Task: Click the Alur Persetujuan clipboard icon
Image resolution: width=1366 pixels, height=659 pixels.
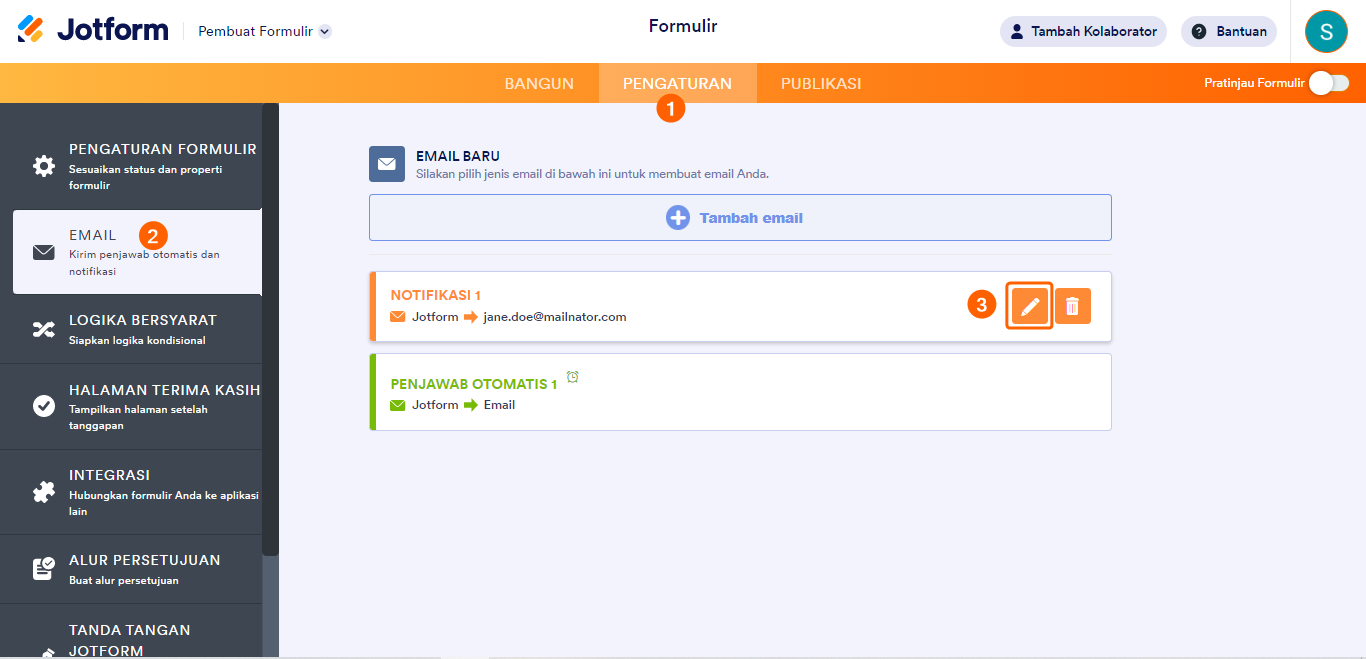Action: tap(44, 569)
